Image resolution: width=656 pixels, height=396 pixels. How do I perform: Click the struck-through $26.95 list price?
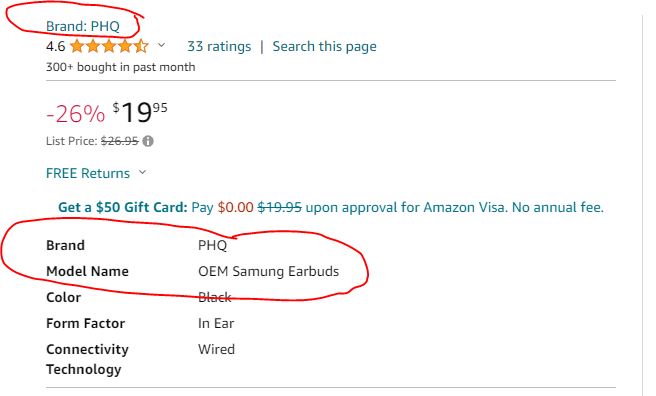(119, 141)
